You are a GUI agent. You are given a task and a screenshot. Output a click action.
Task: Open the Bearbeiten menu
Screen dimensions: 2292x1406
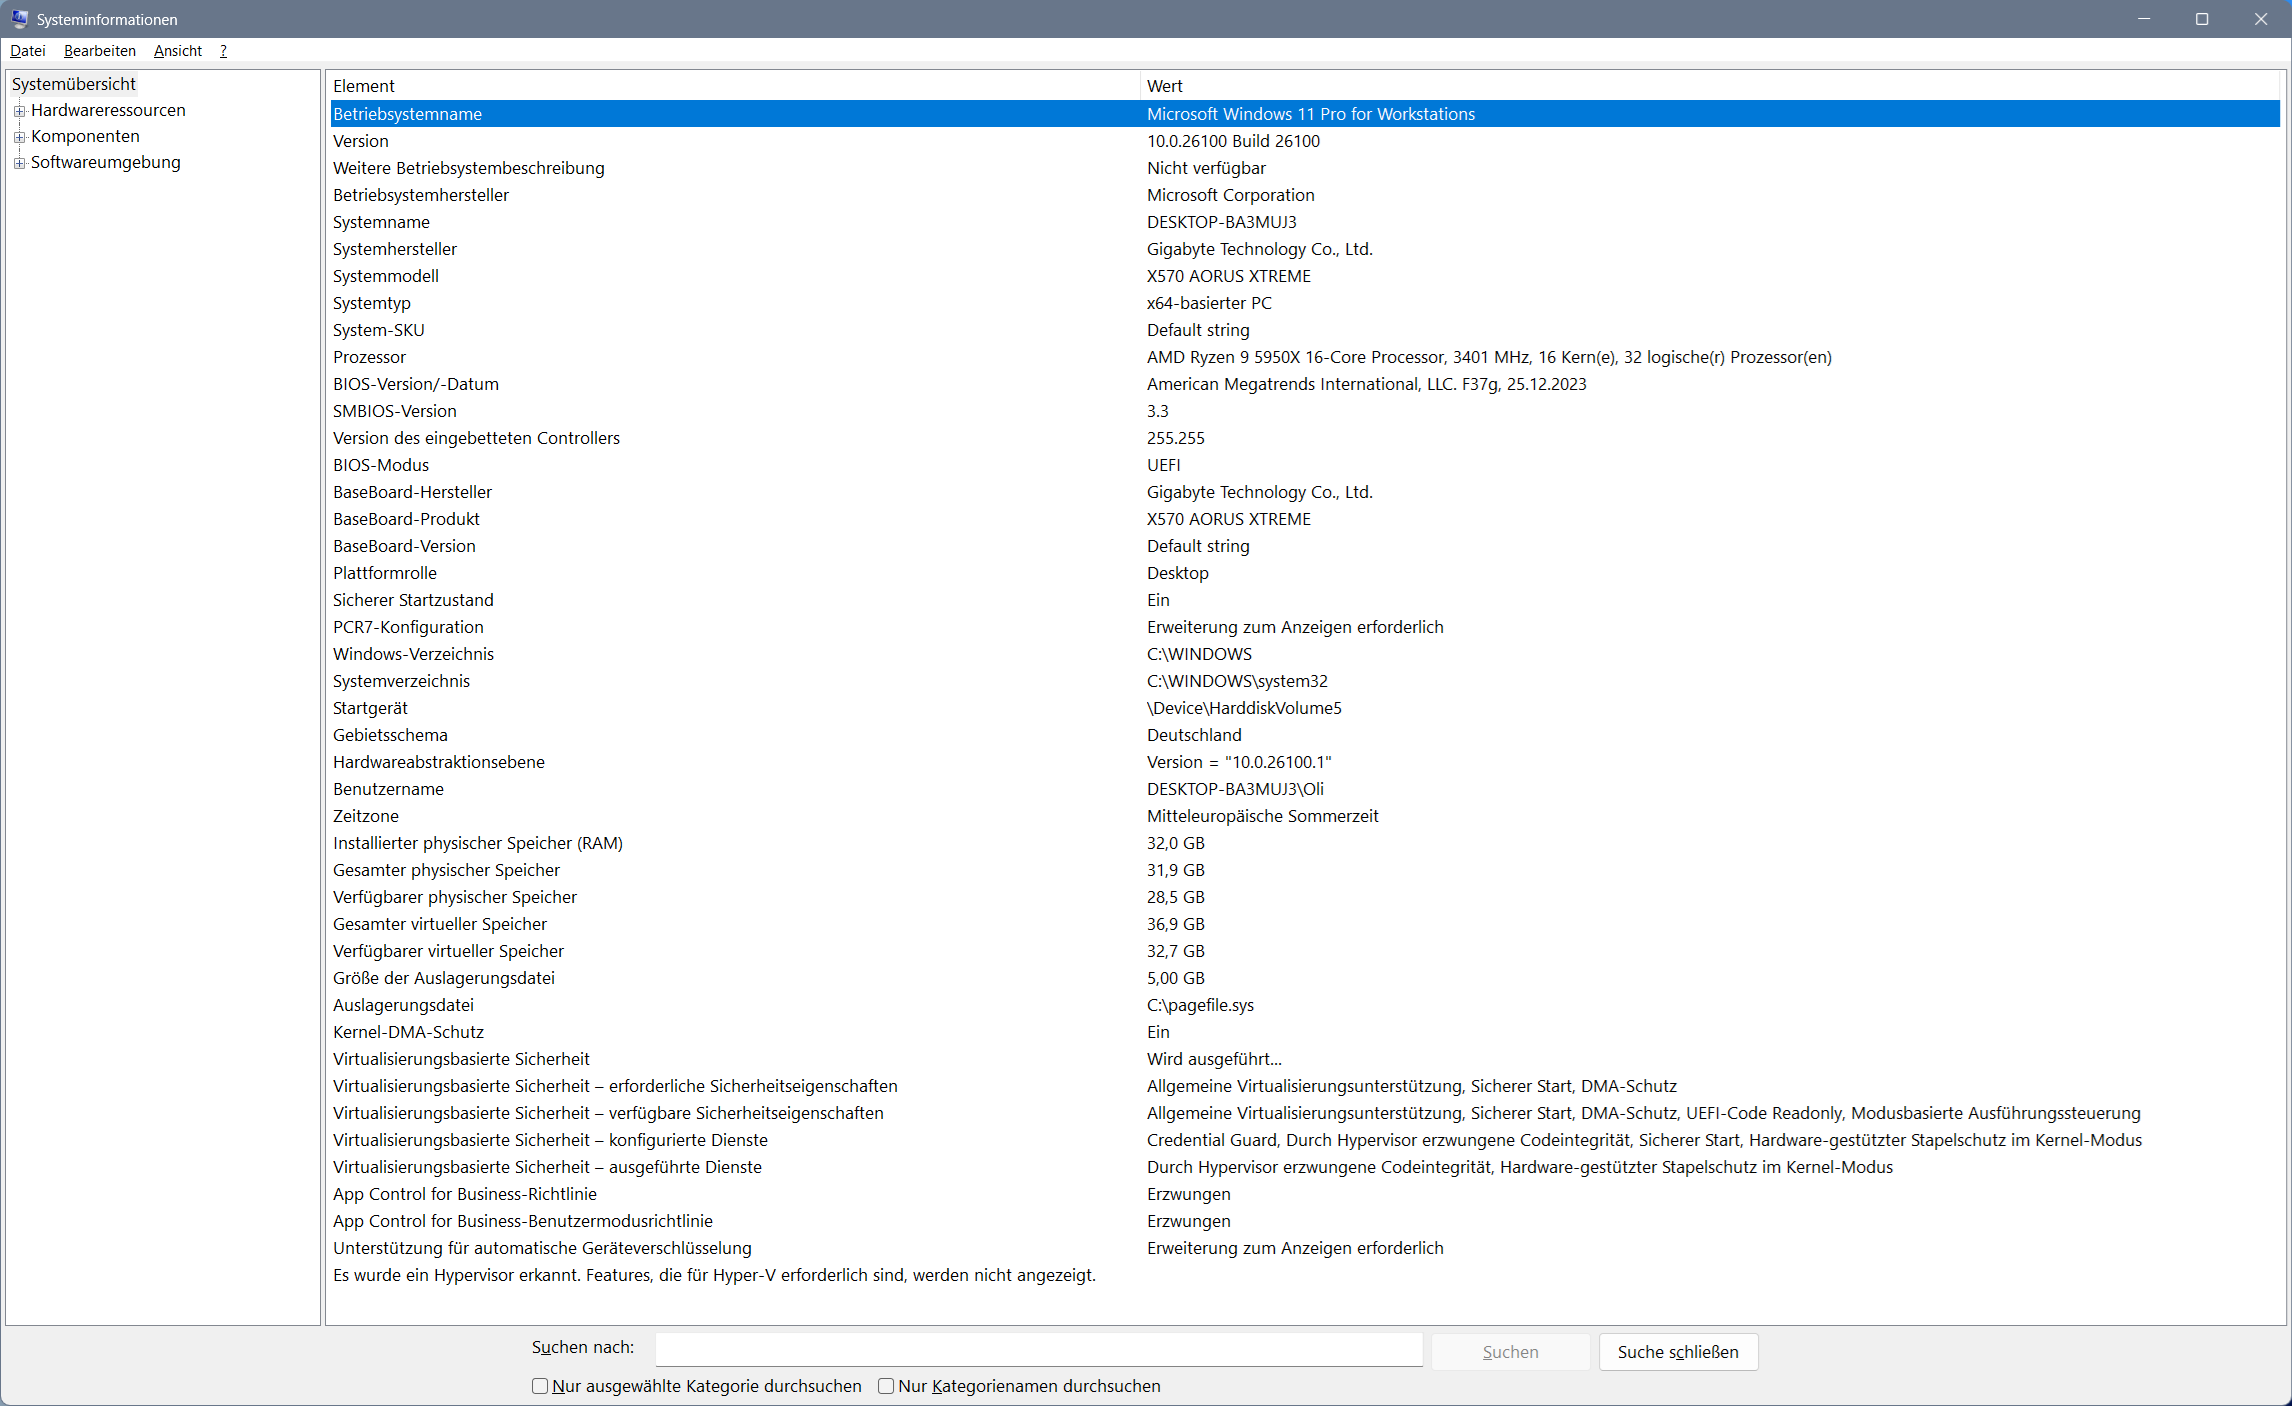point(100,51)
